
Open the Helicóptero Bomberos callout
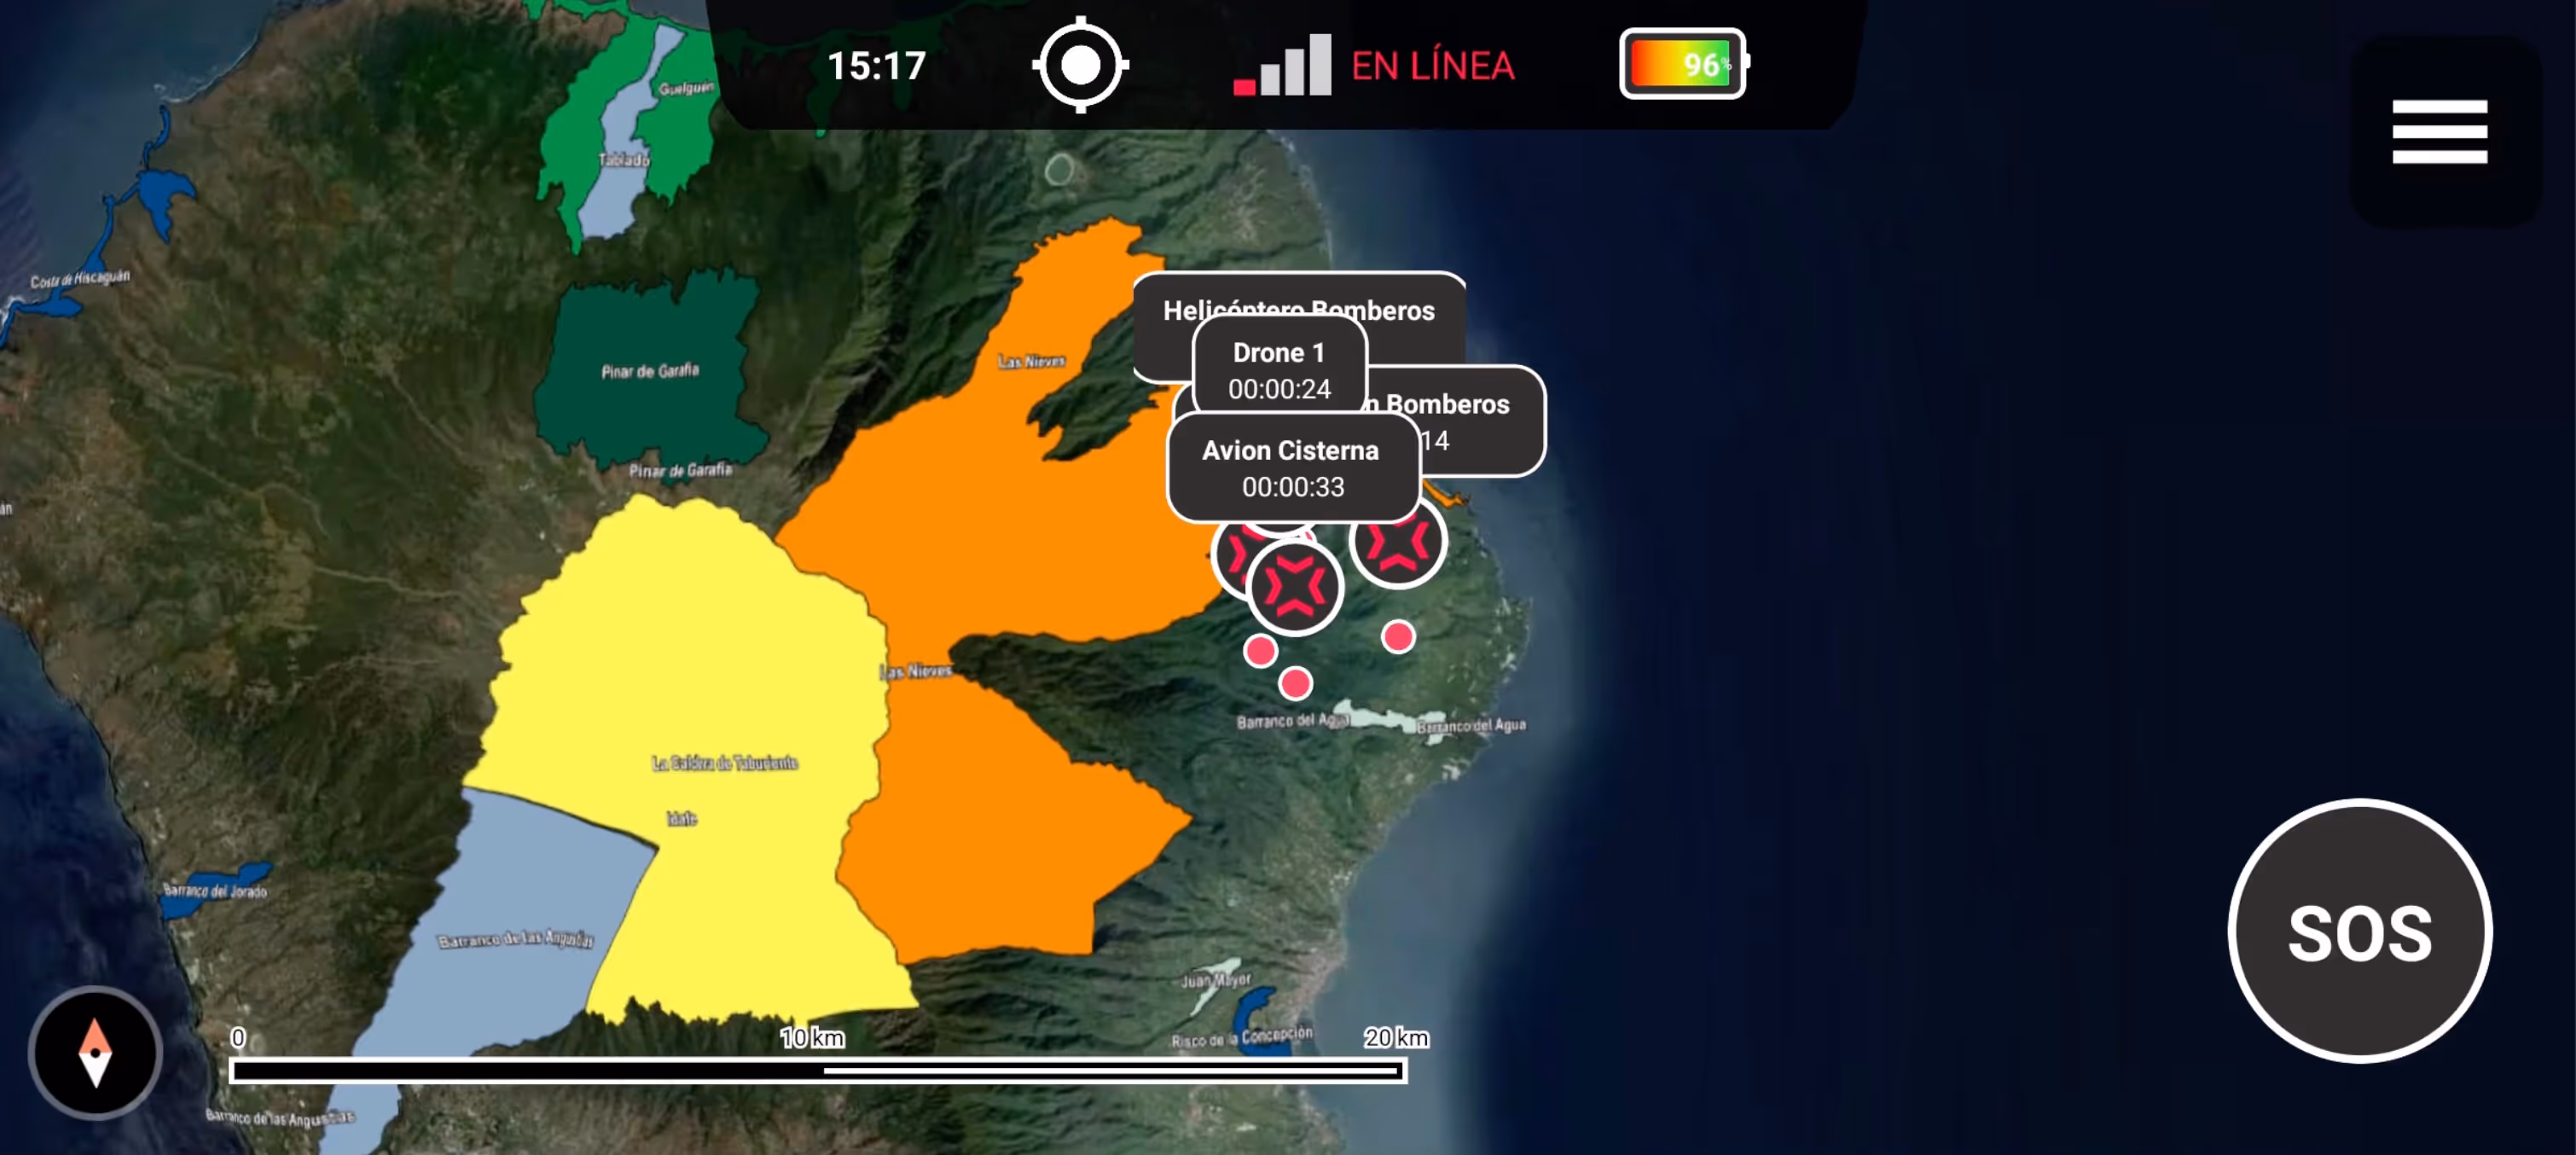(x=1299, y=311)
